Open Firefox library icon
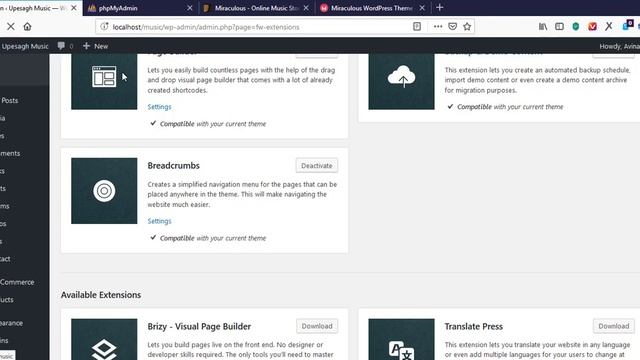The width and height of the screenshot is (640, 360). [x=543, y=27]
